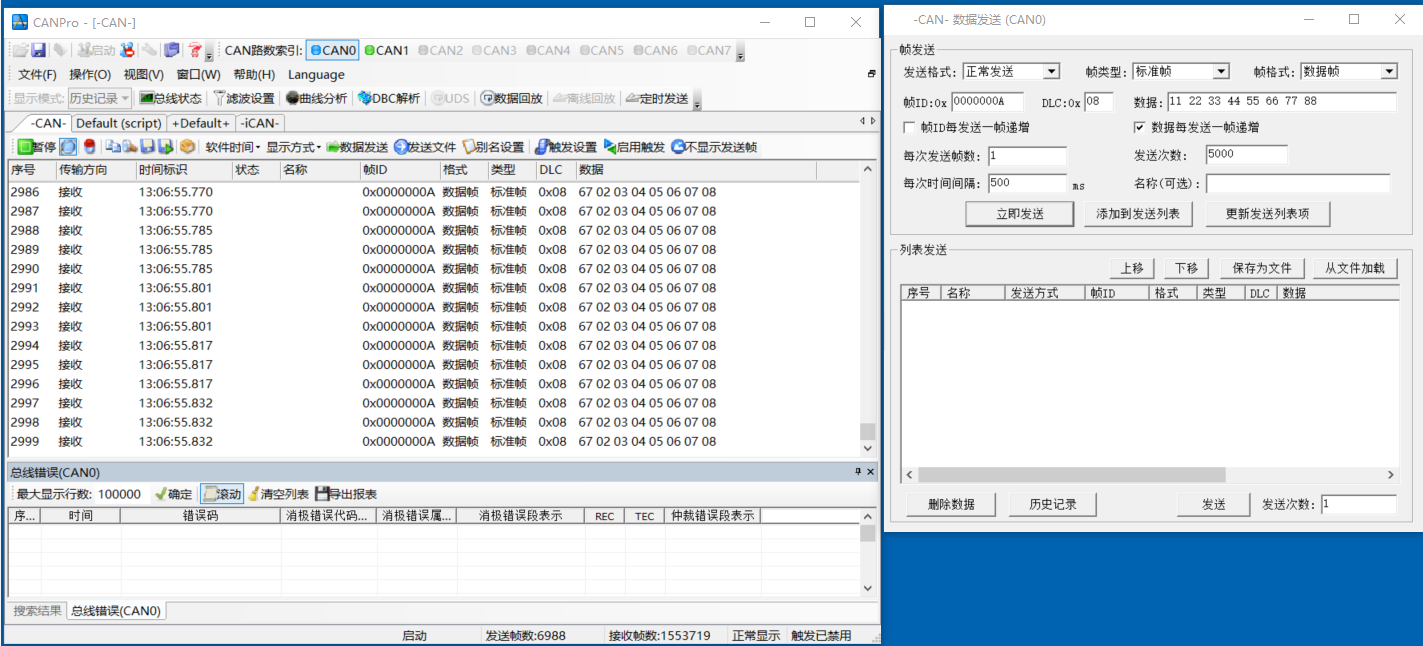Click the send list horizontal scrollbar

[x=1071, y=475]
